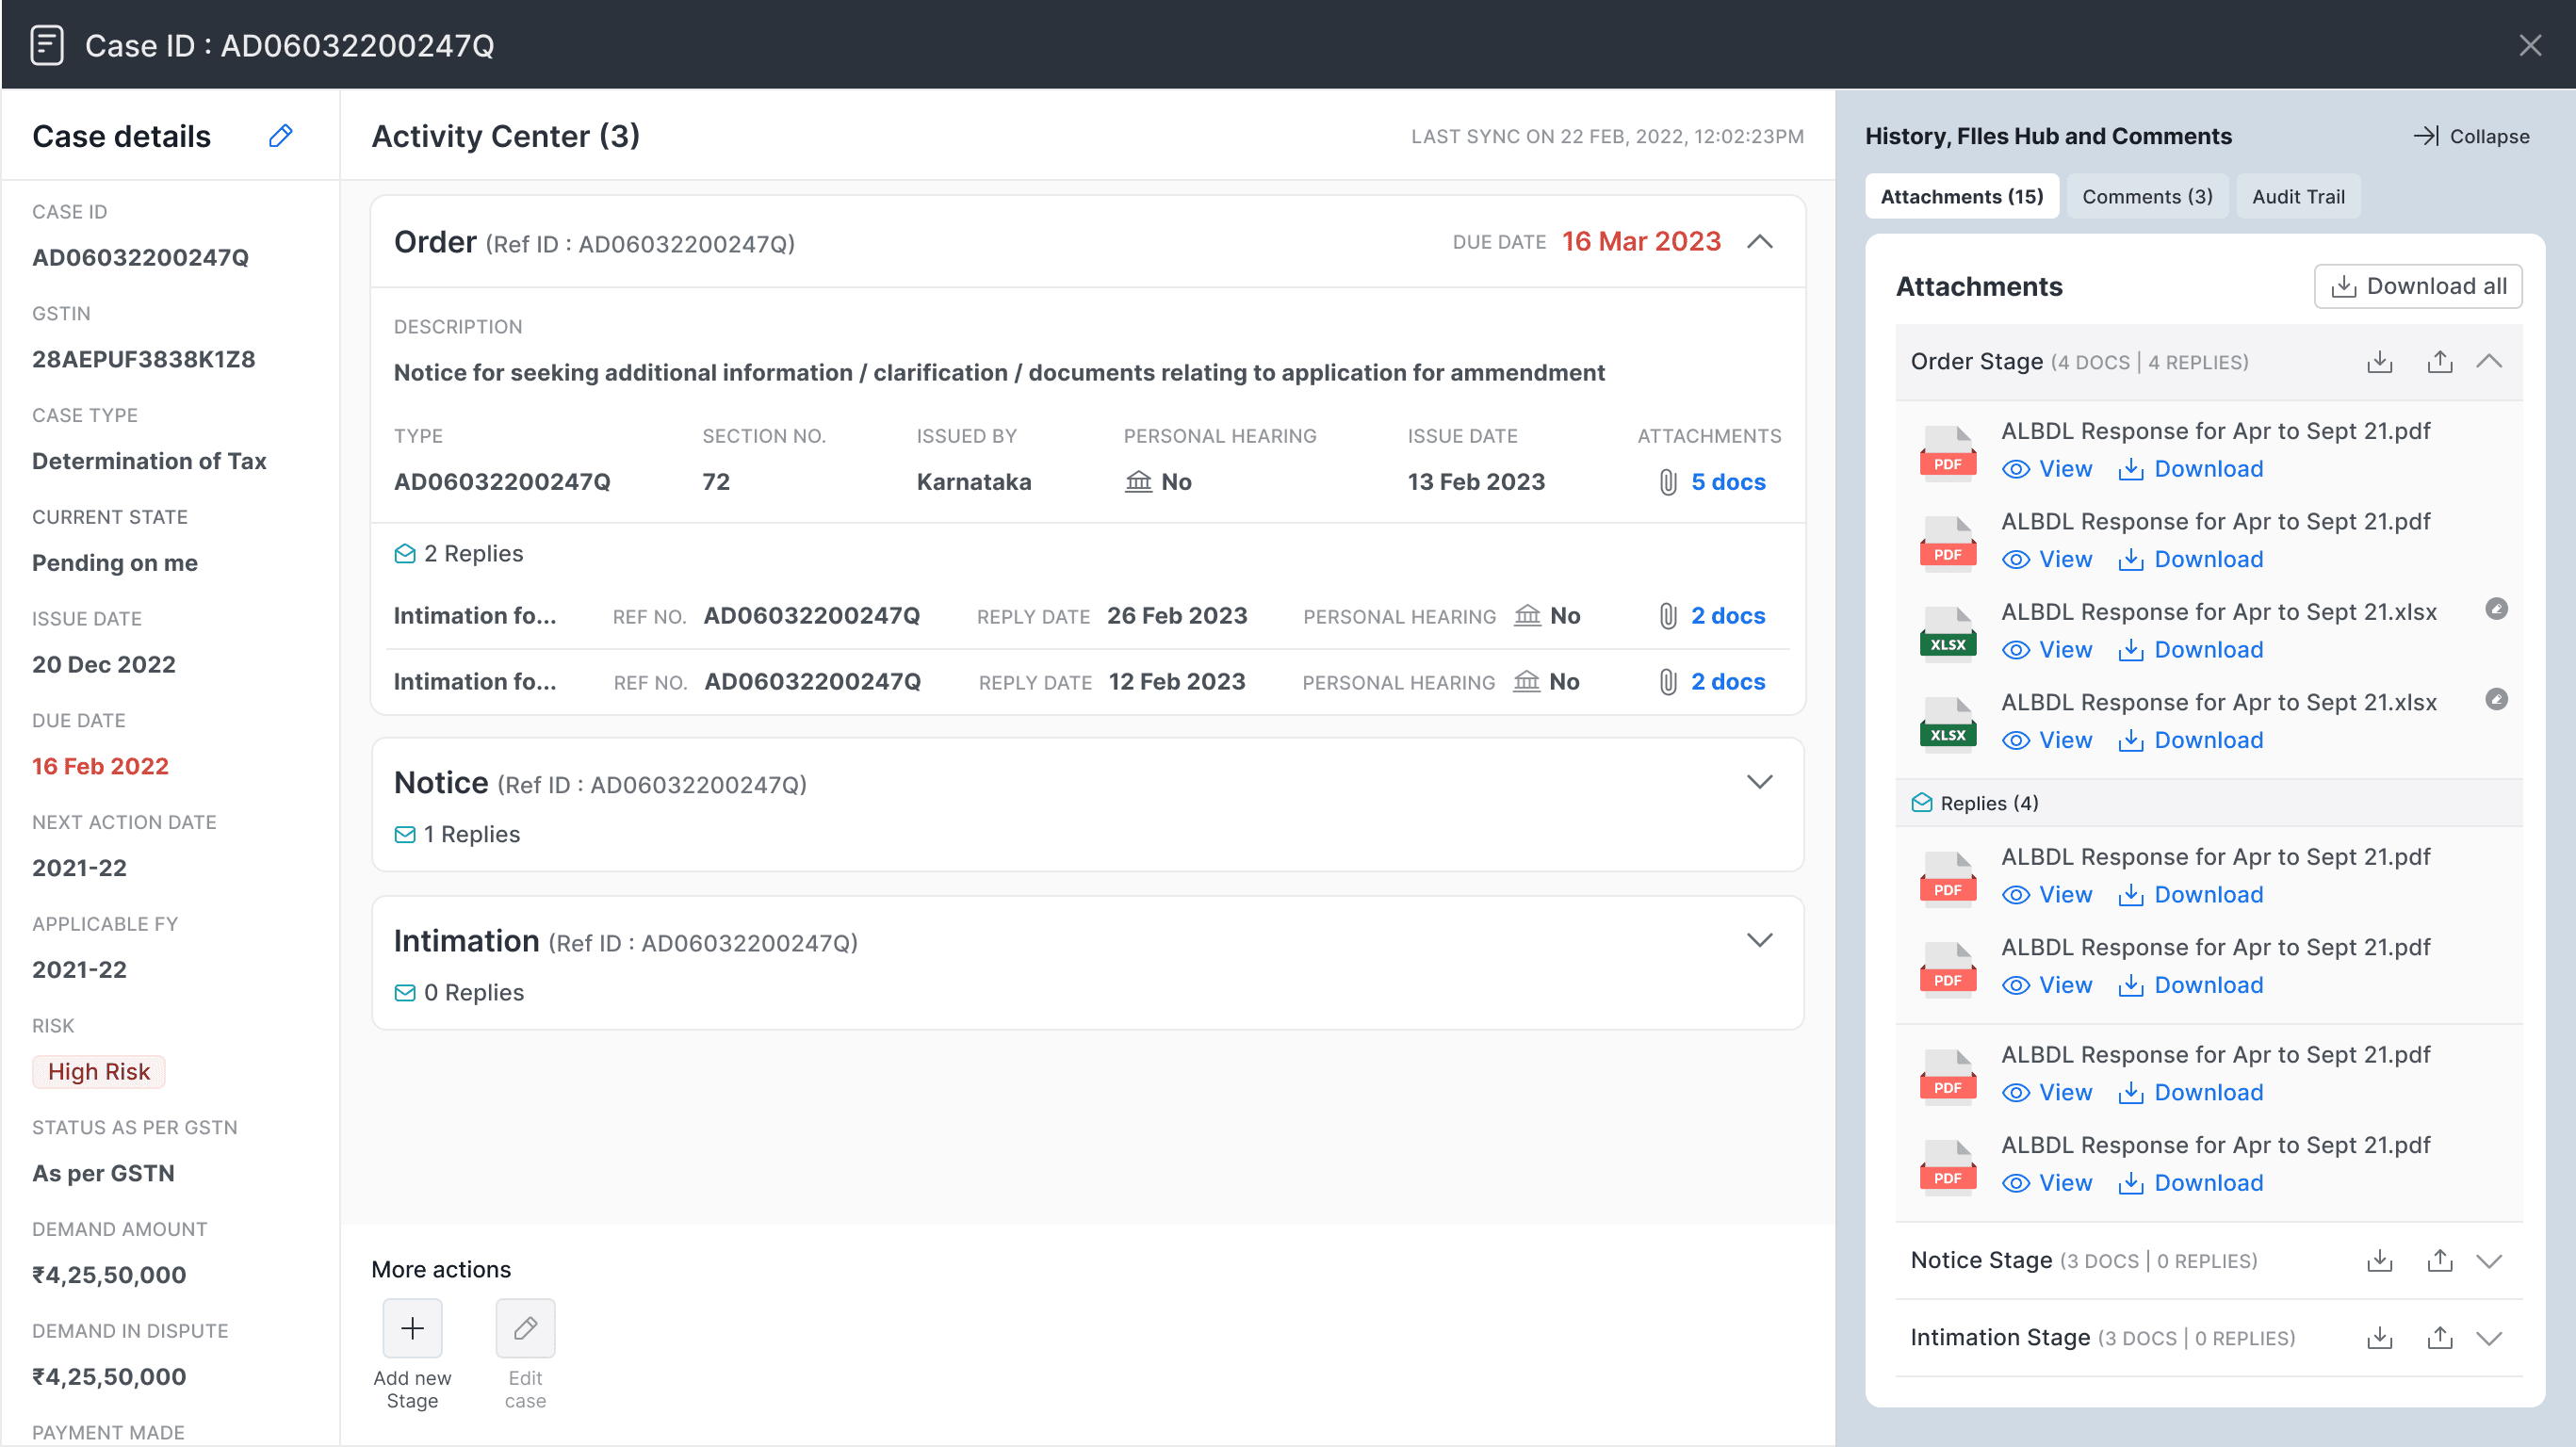Screen dimensions: 2576x1447
Task: Select reply row dated 26 Feb 2023
Action: (x=1088, y=616)
